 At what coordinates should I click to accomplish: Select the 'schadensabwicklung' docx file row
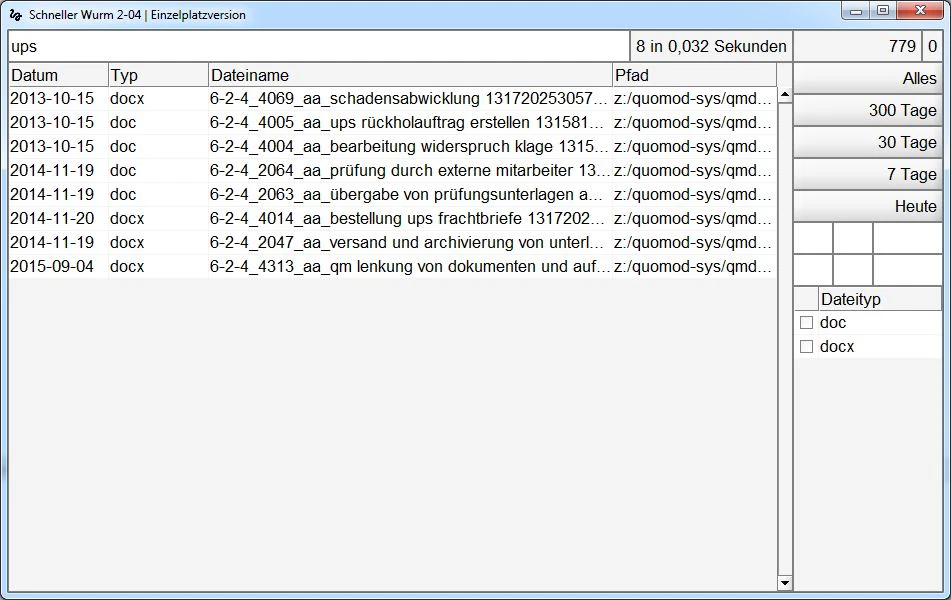click(408, 99)
